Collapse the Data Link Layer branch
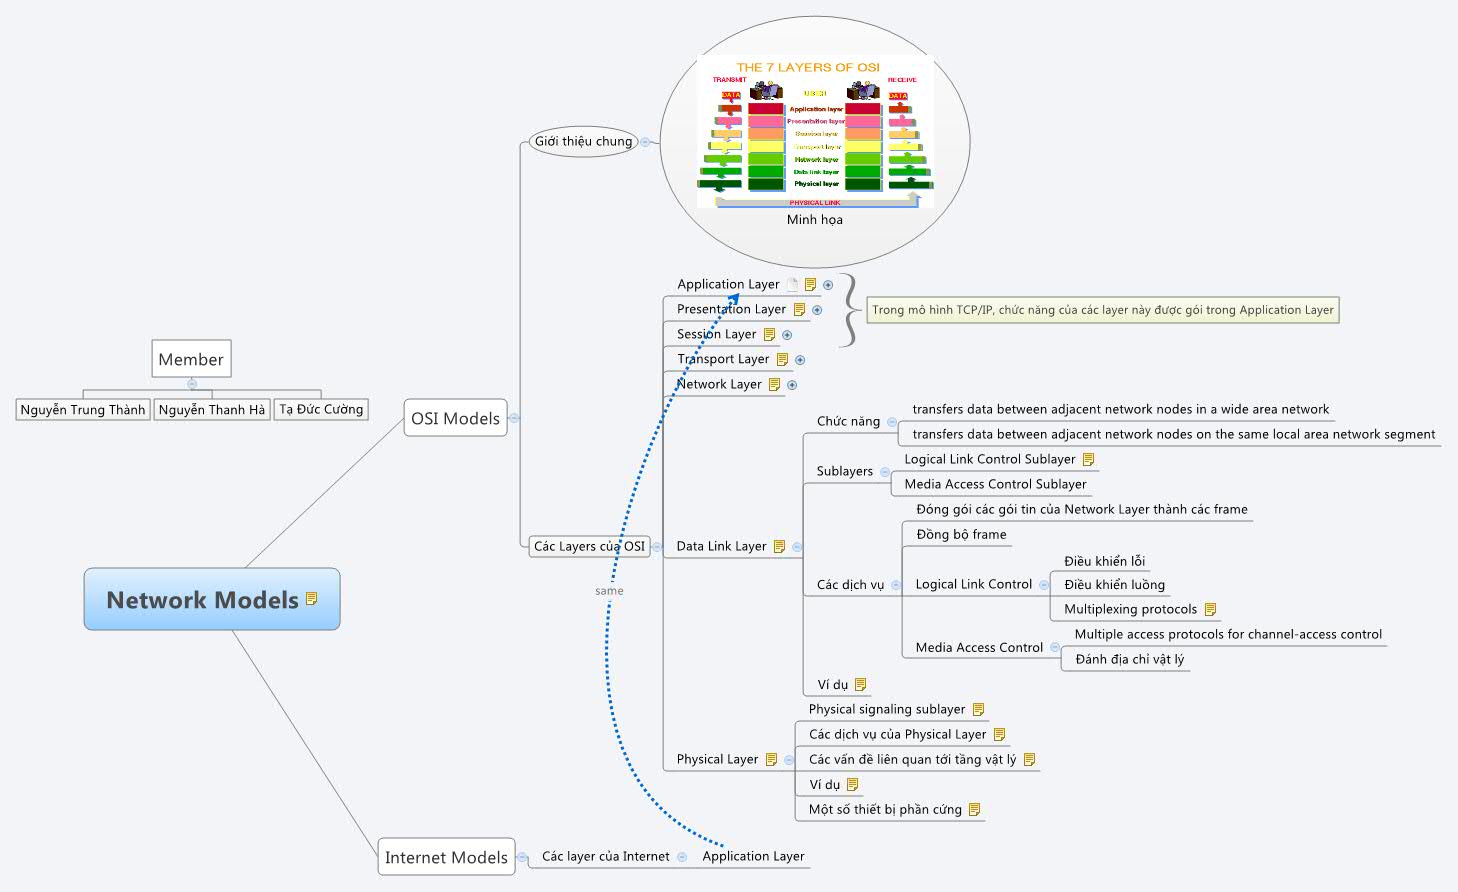1458x892 pixels. pos(796,546)
